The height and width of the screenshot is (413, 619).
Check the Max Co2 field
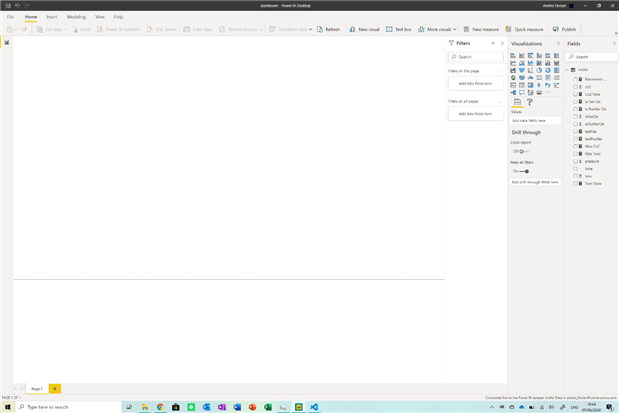(x=575, y=146)
